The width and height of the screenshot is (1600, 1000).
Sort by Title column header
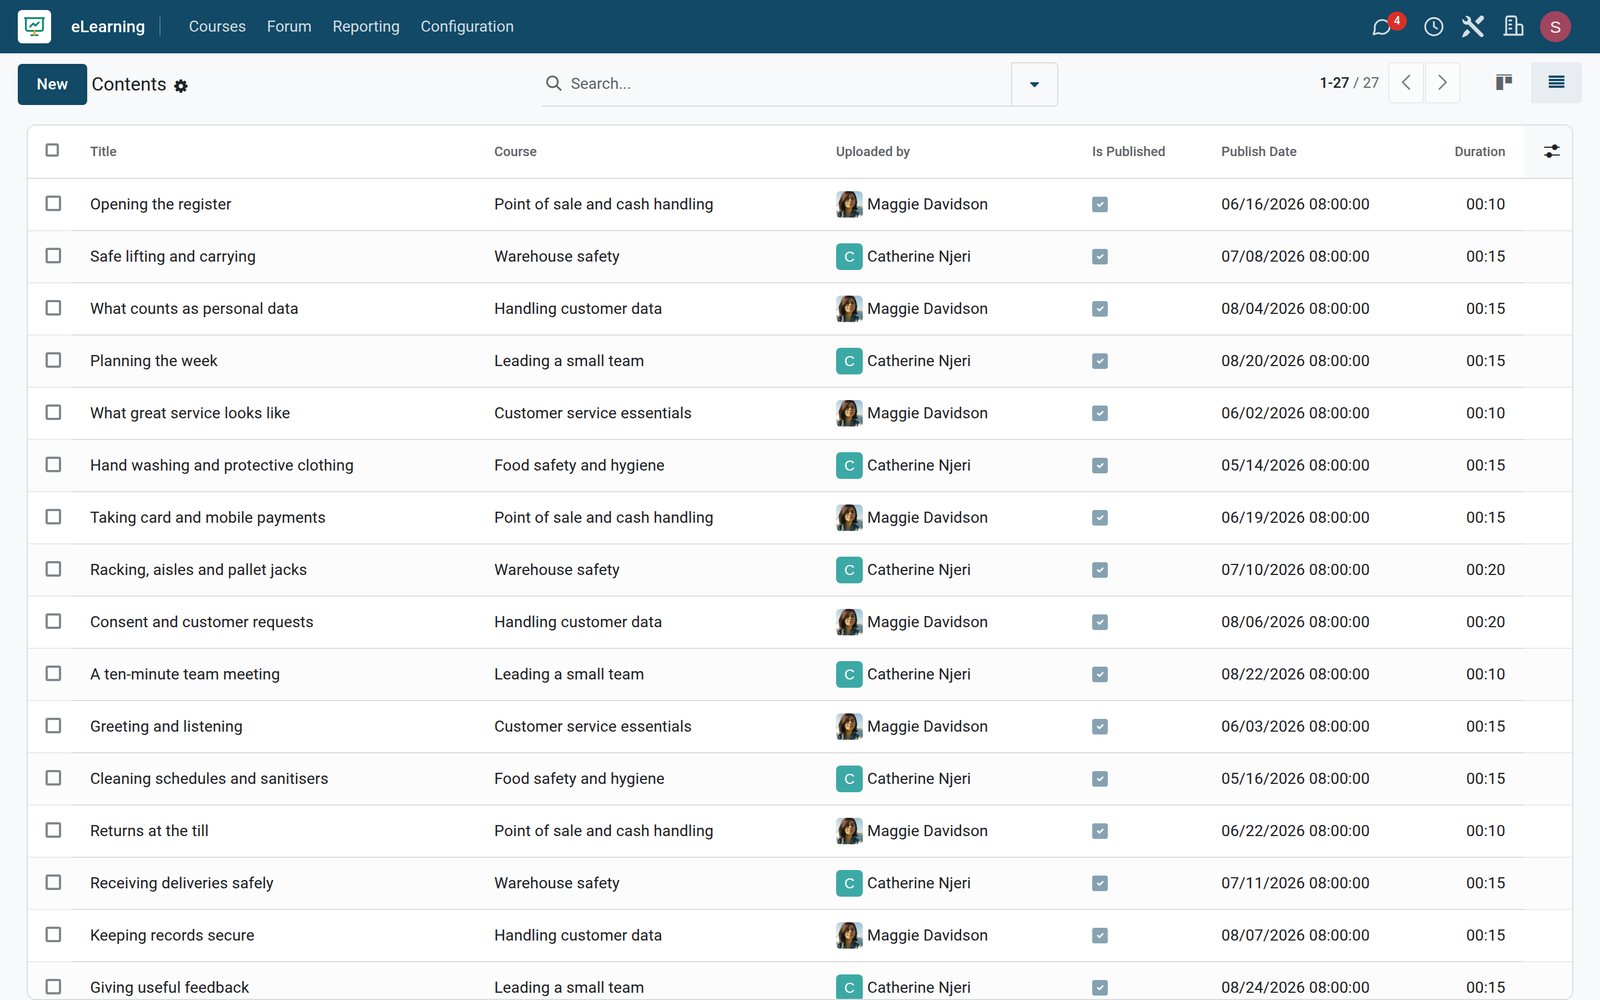pyautogui.click(x=103, y=152)
